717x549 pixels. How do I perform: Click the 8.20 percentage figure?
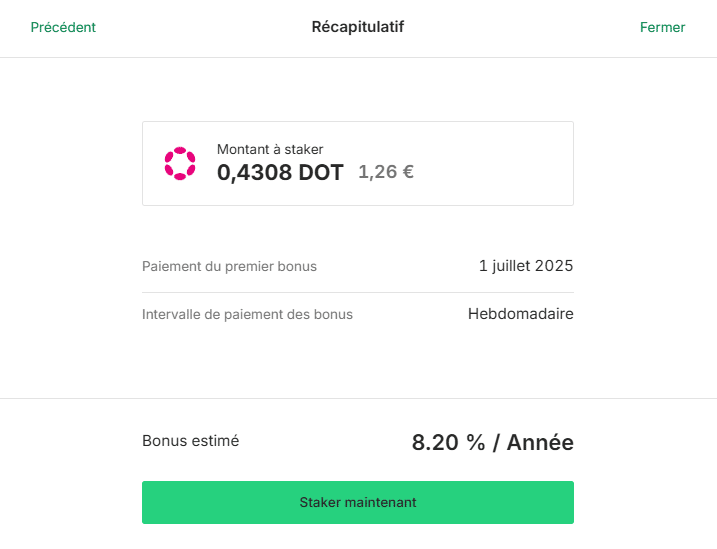[x=435, y=442]
